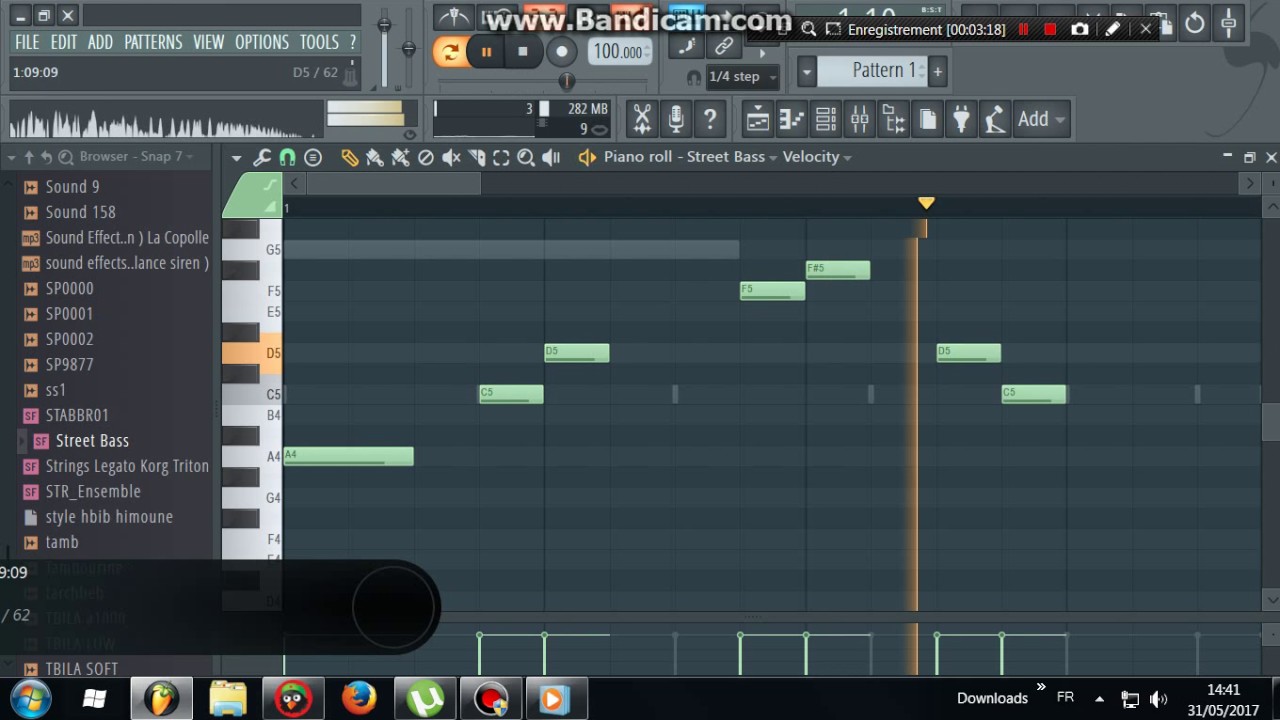Viewport: 1280px width, 720px height.
Task: Toggle the green magnet snap button
Action: click(x=287, y=157)
